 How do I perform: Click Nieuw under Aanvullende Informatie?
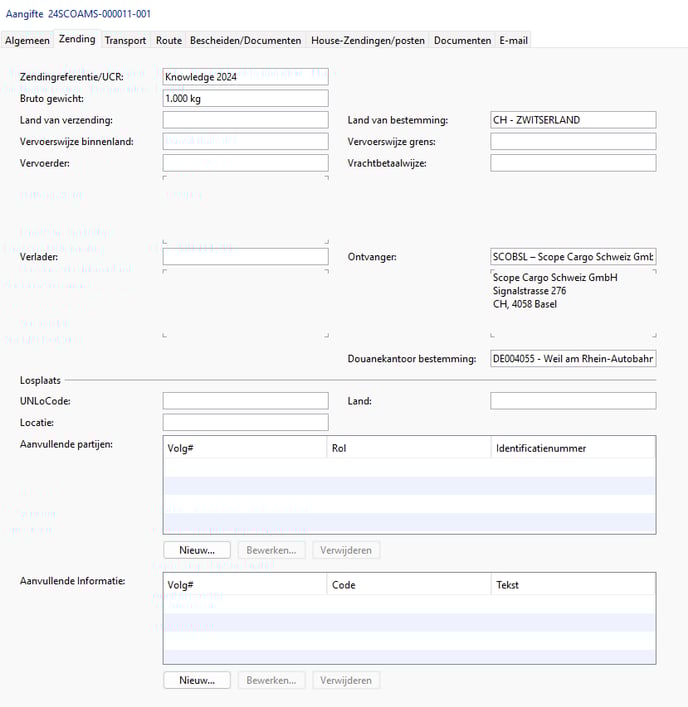click(197, 680)
